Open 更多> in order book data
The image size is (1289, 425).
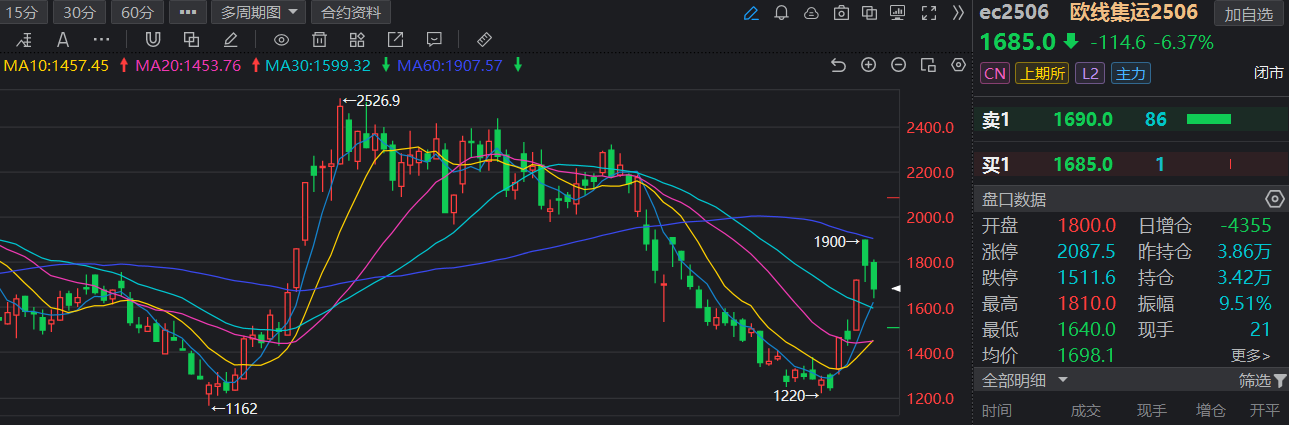pos(1250,355)
